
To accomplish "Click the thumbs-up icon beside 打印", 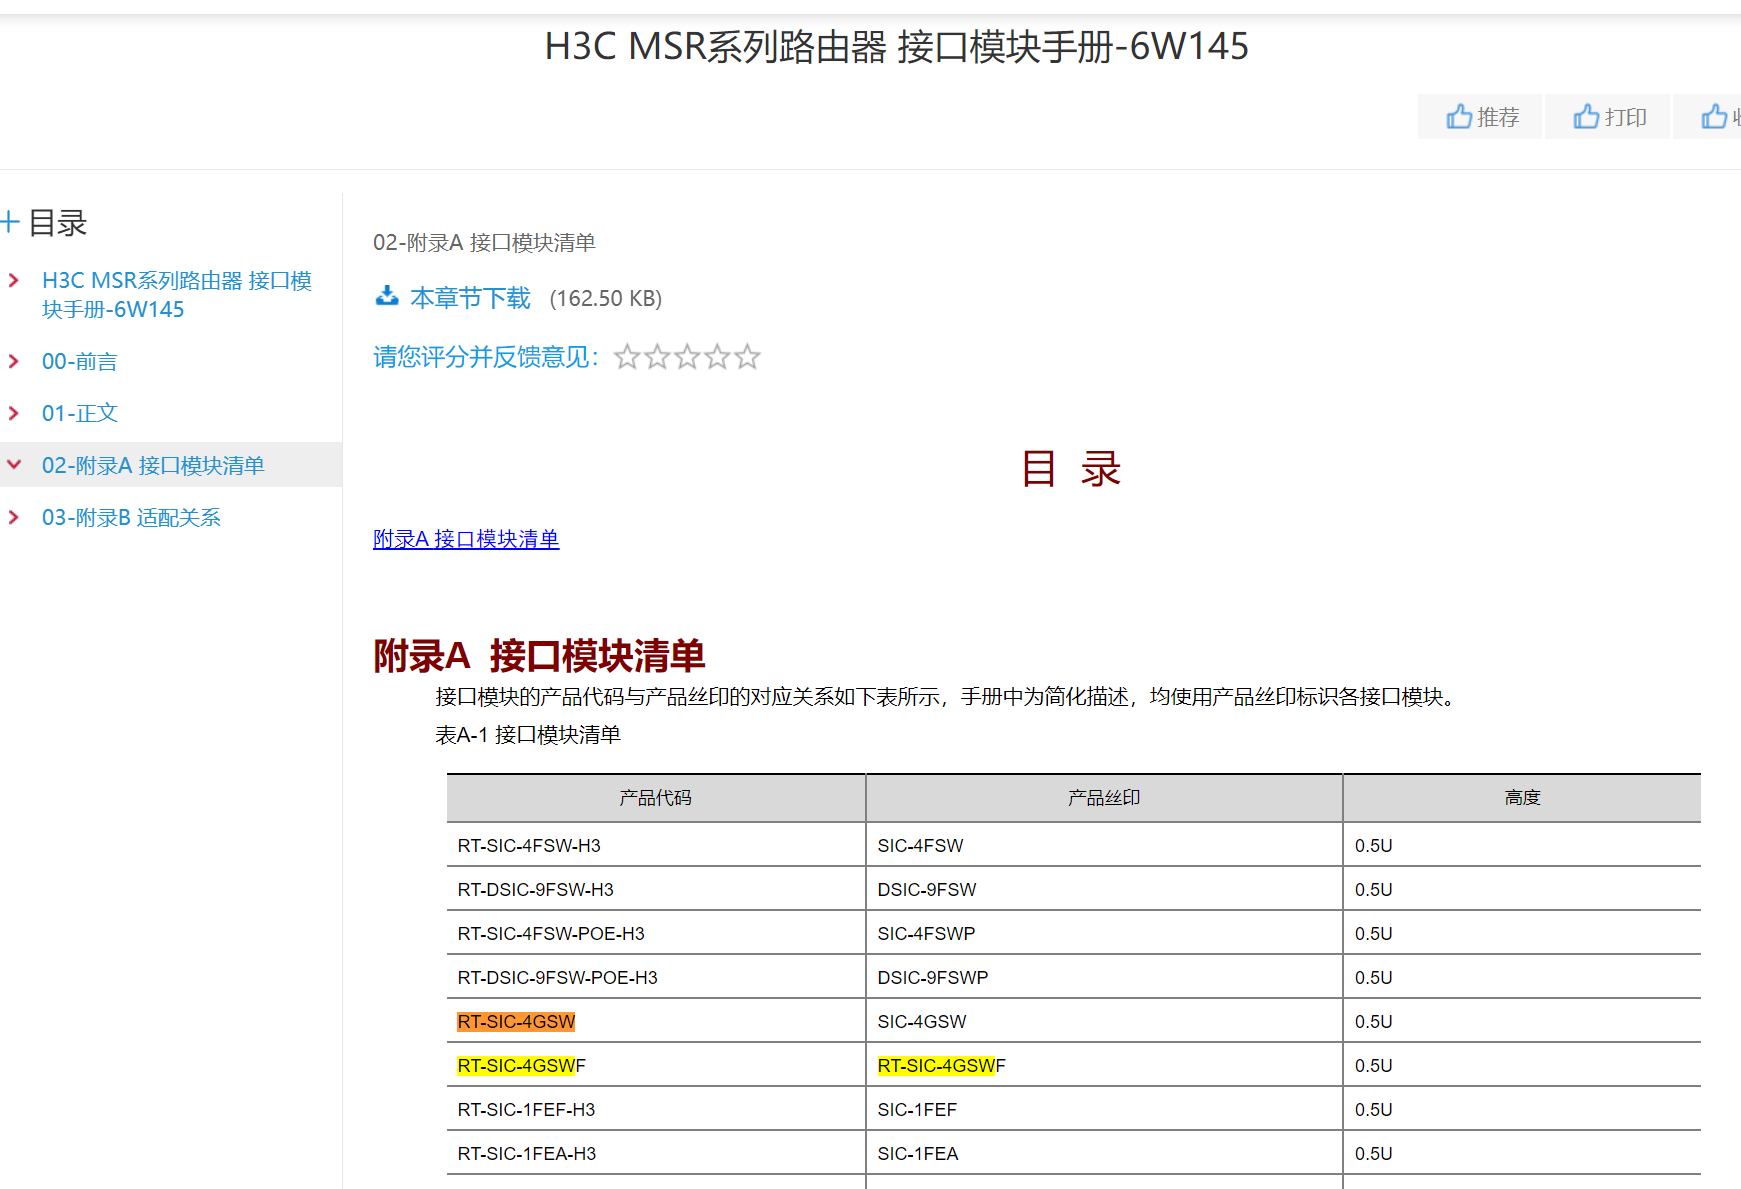I will point(1586,117).
